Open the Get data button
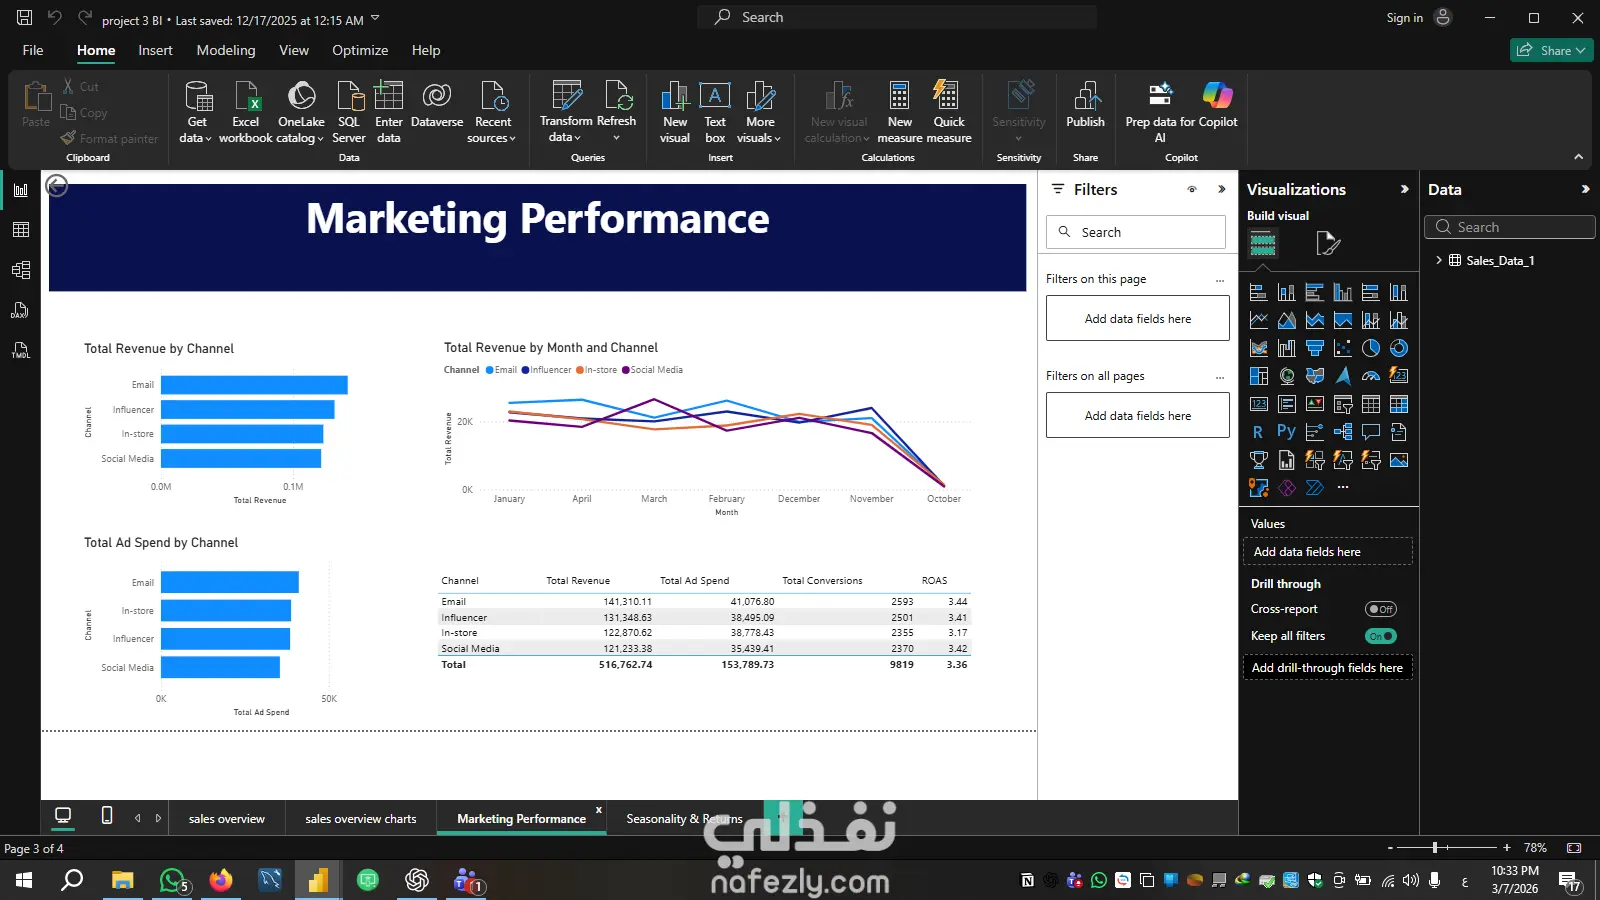1600x900 pixels. 196,112
